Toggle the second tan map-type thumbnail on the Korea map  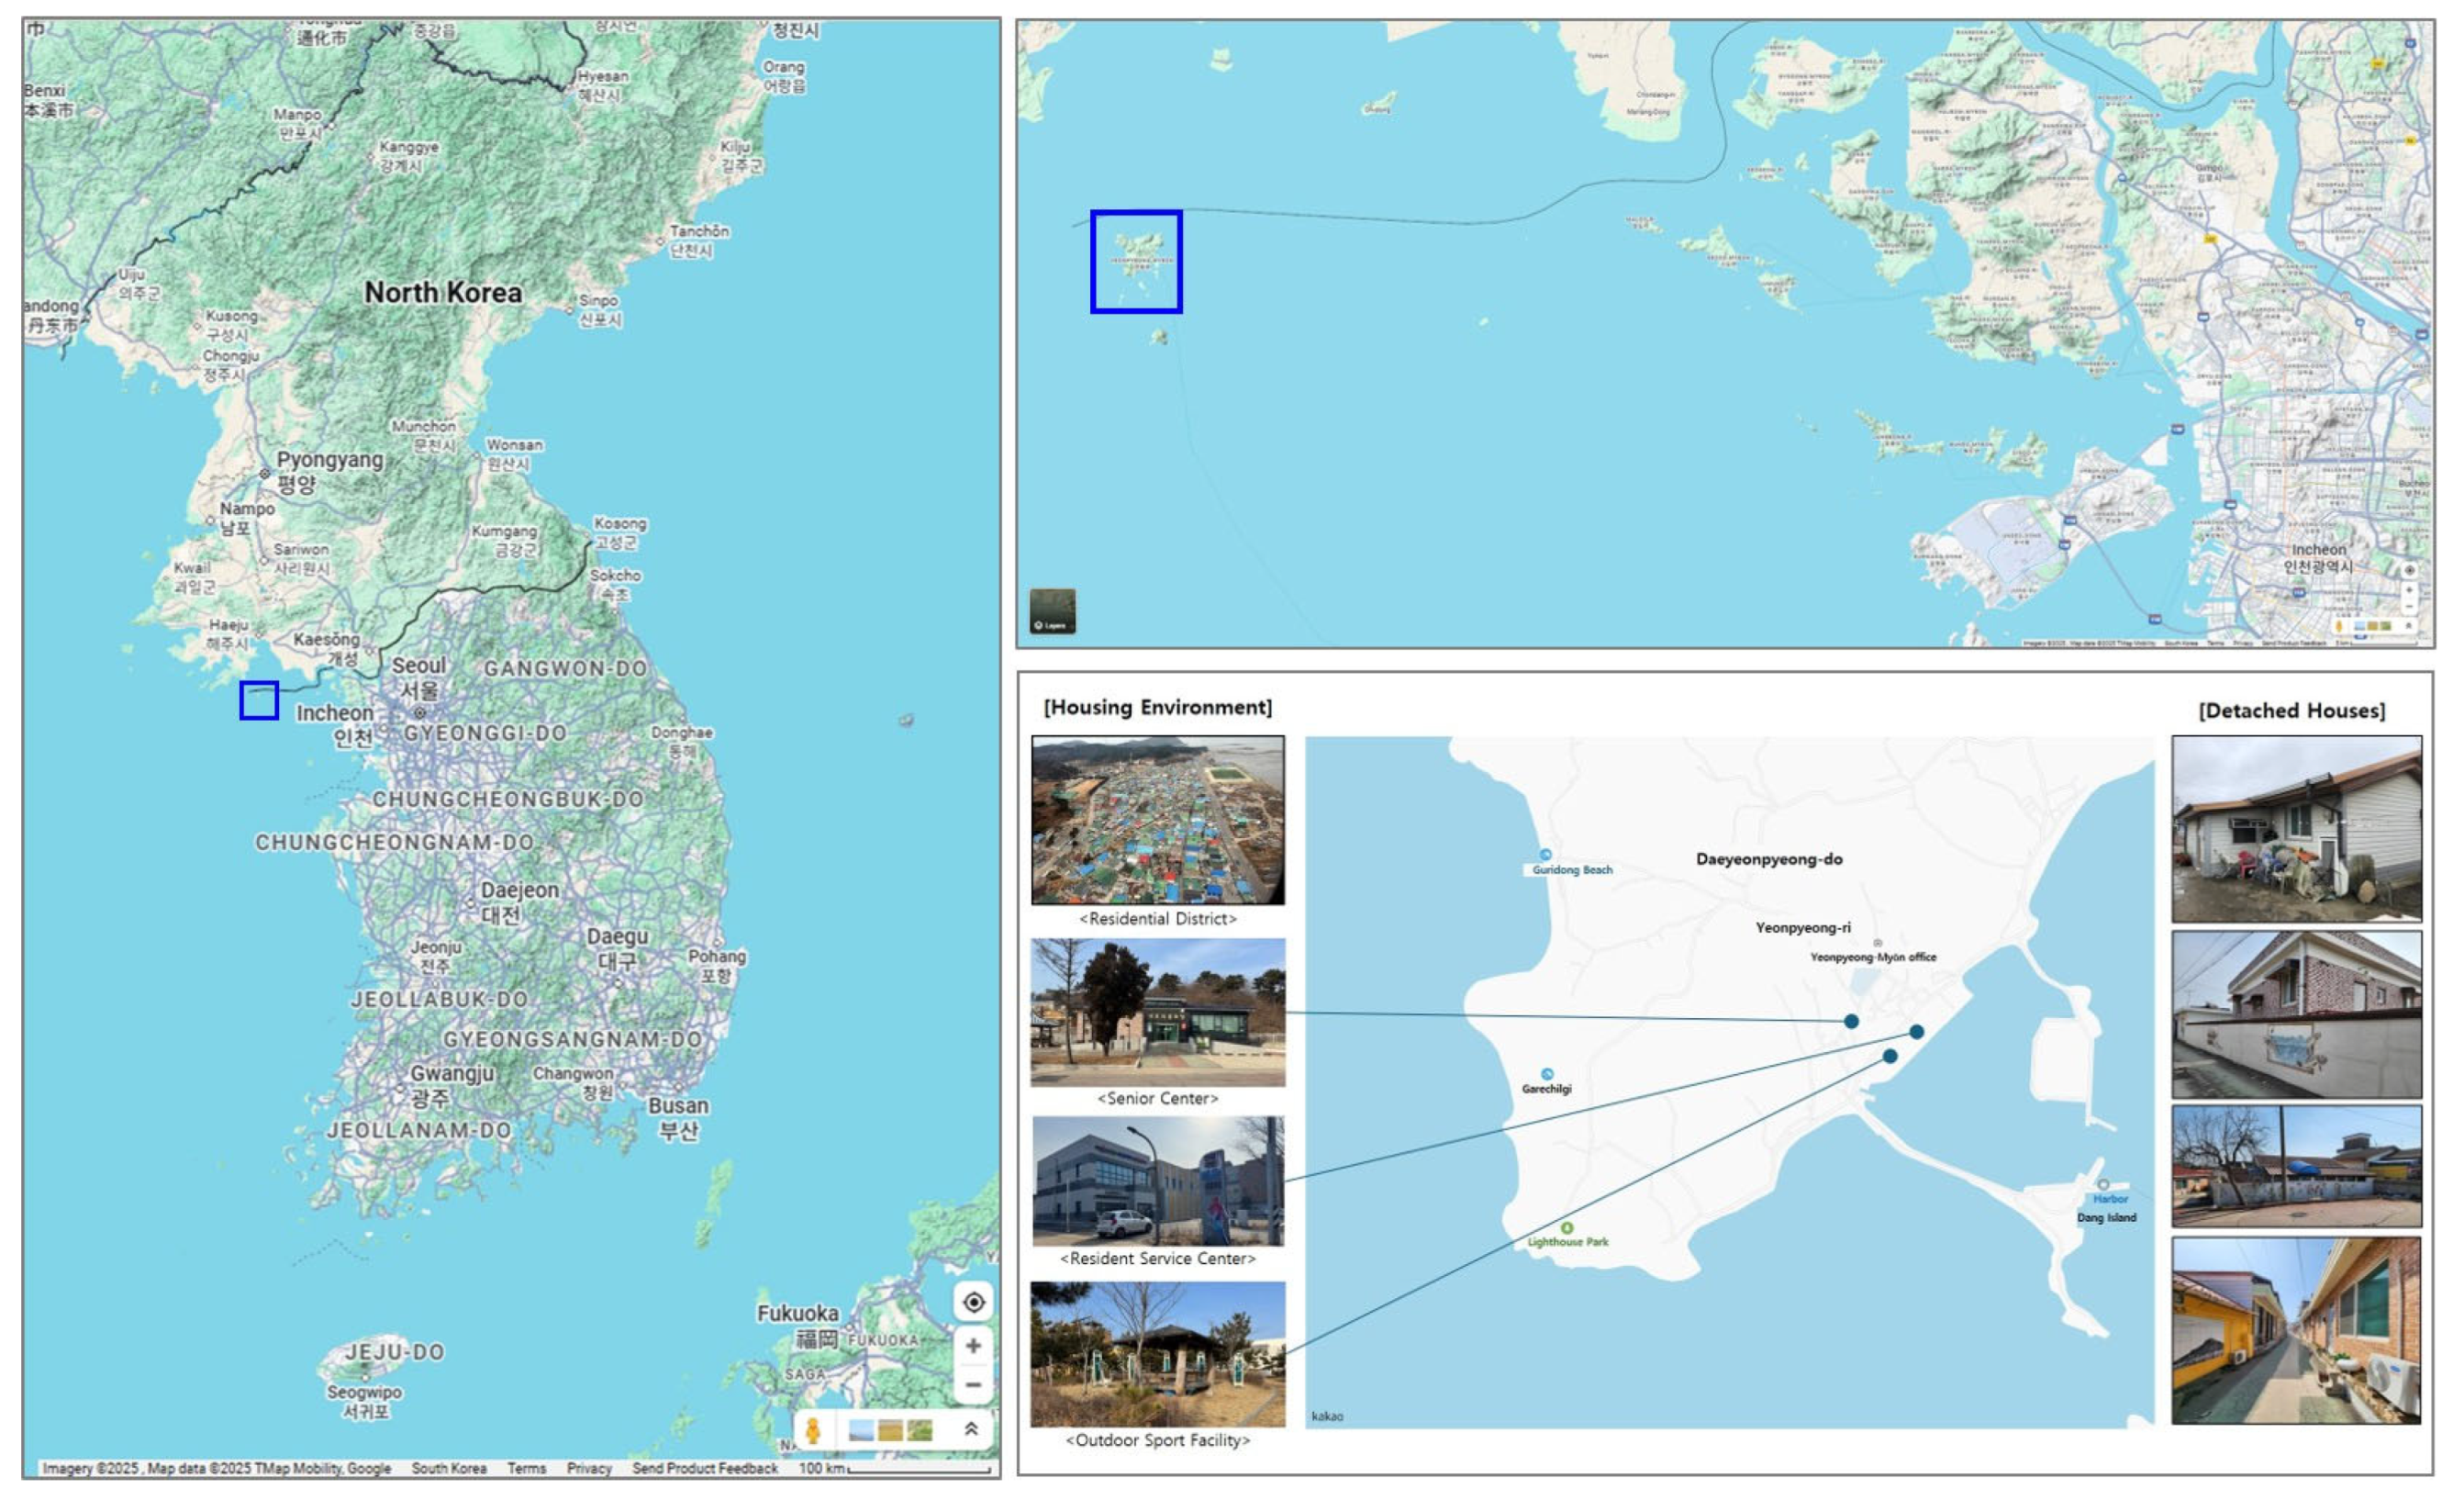point(890,1431)
